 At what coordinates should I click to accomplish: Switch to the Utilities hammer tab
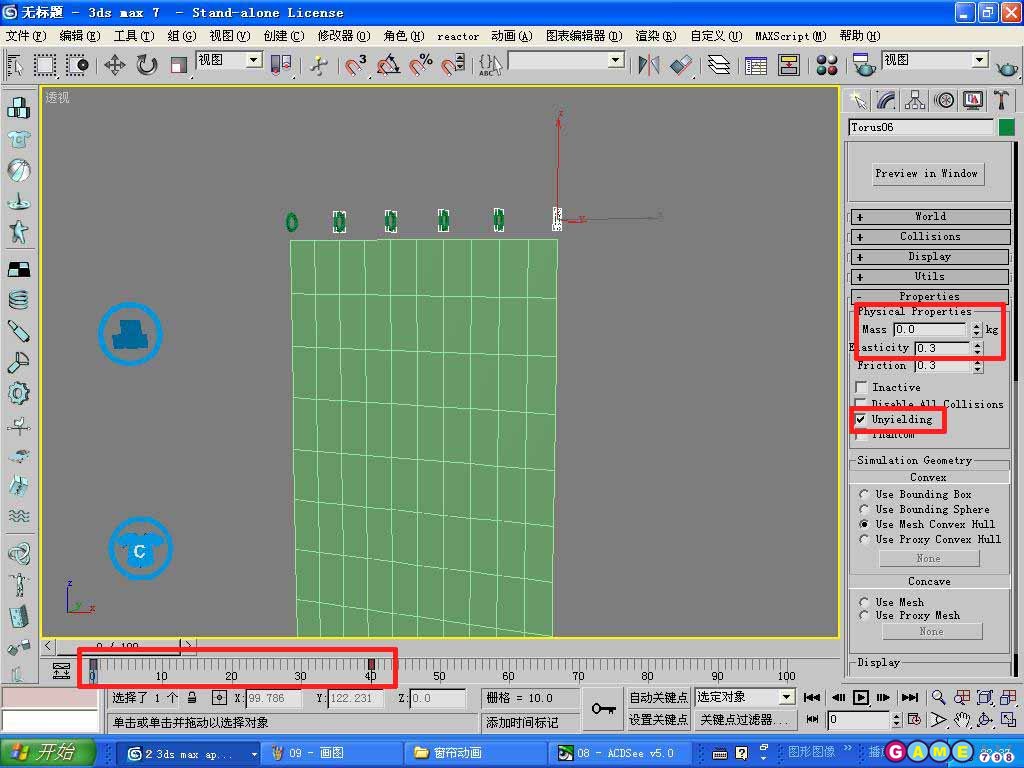click(x=1002, y=100)
